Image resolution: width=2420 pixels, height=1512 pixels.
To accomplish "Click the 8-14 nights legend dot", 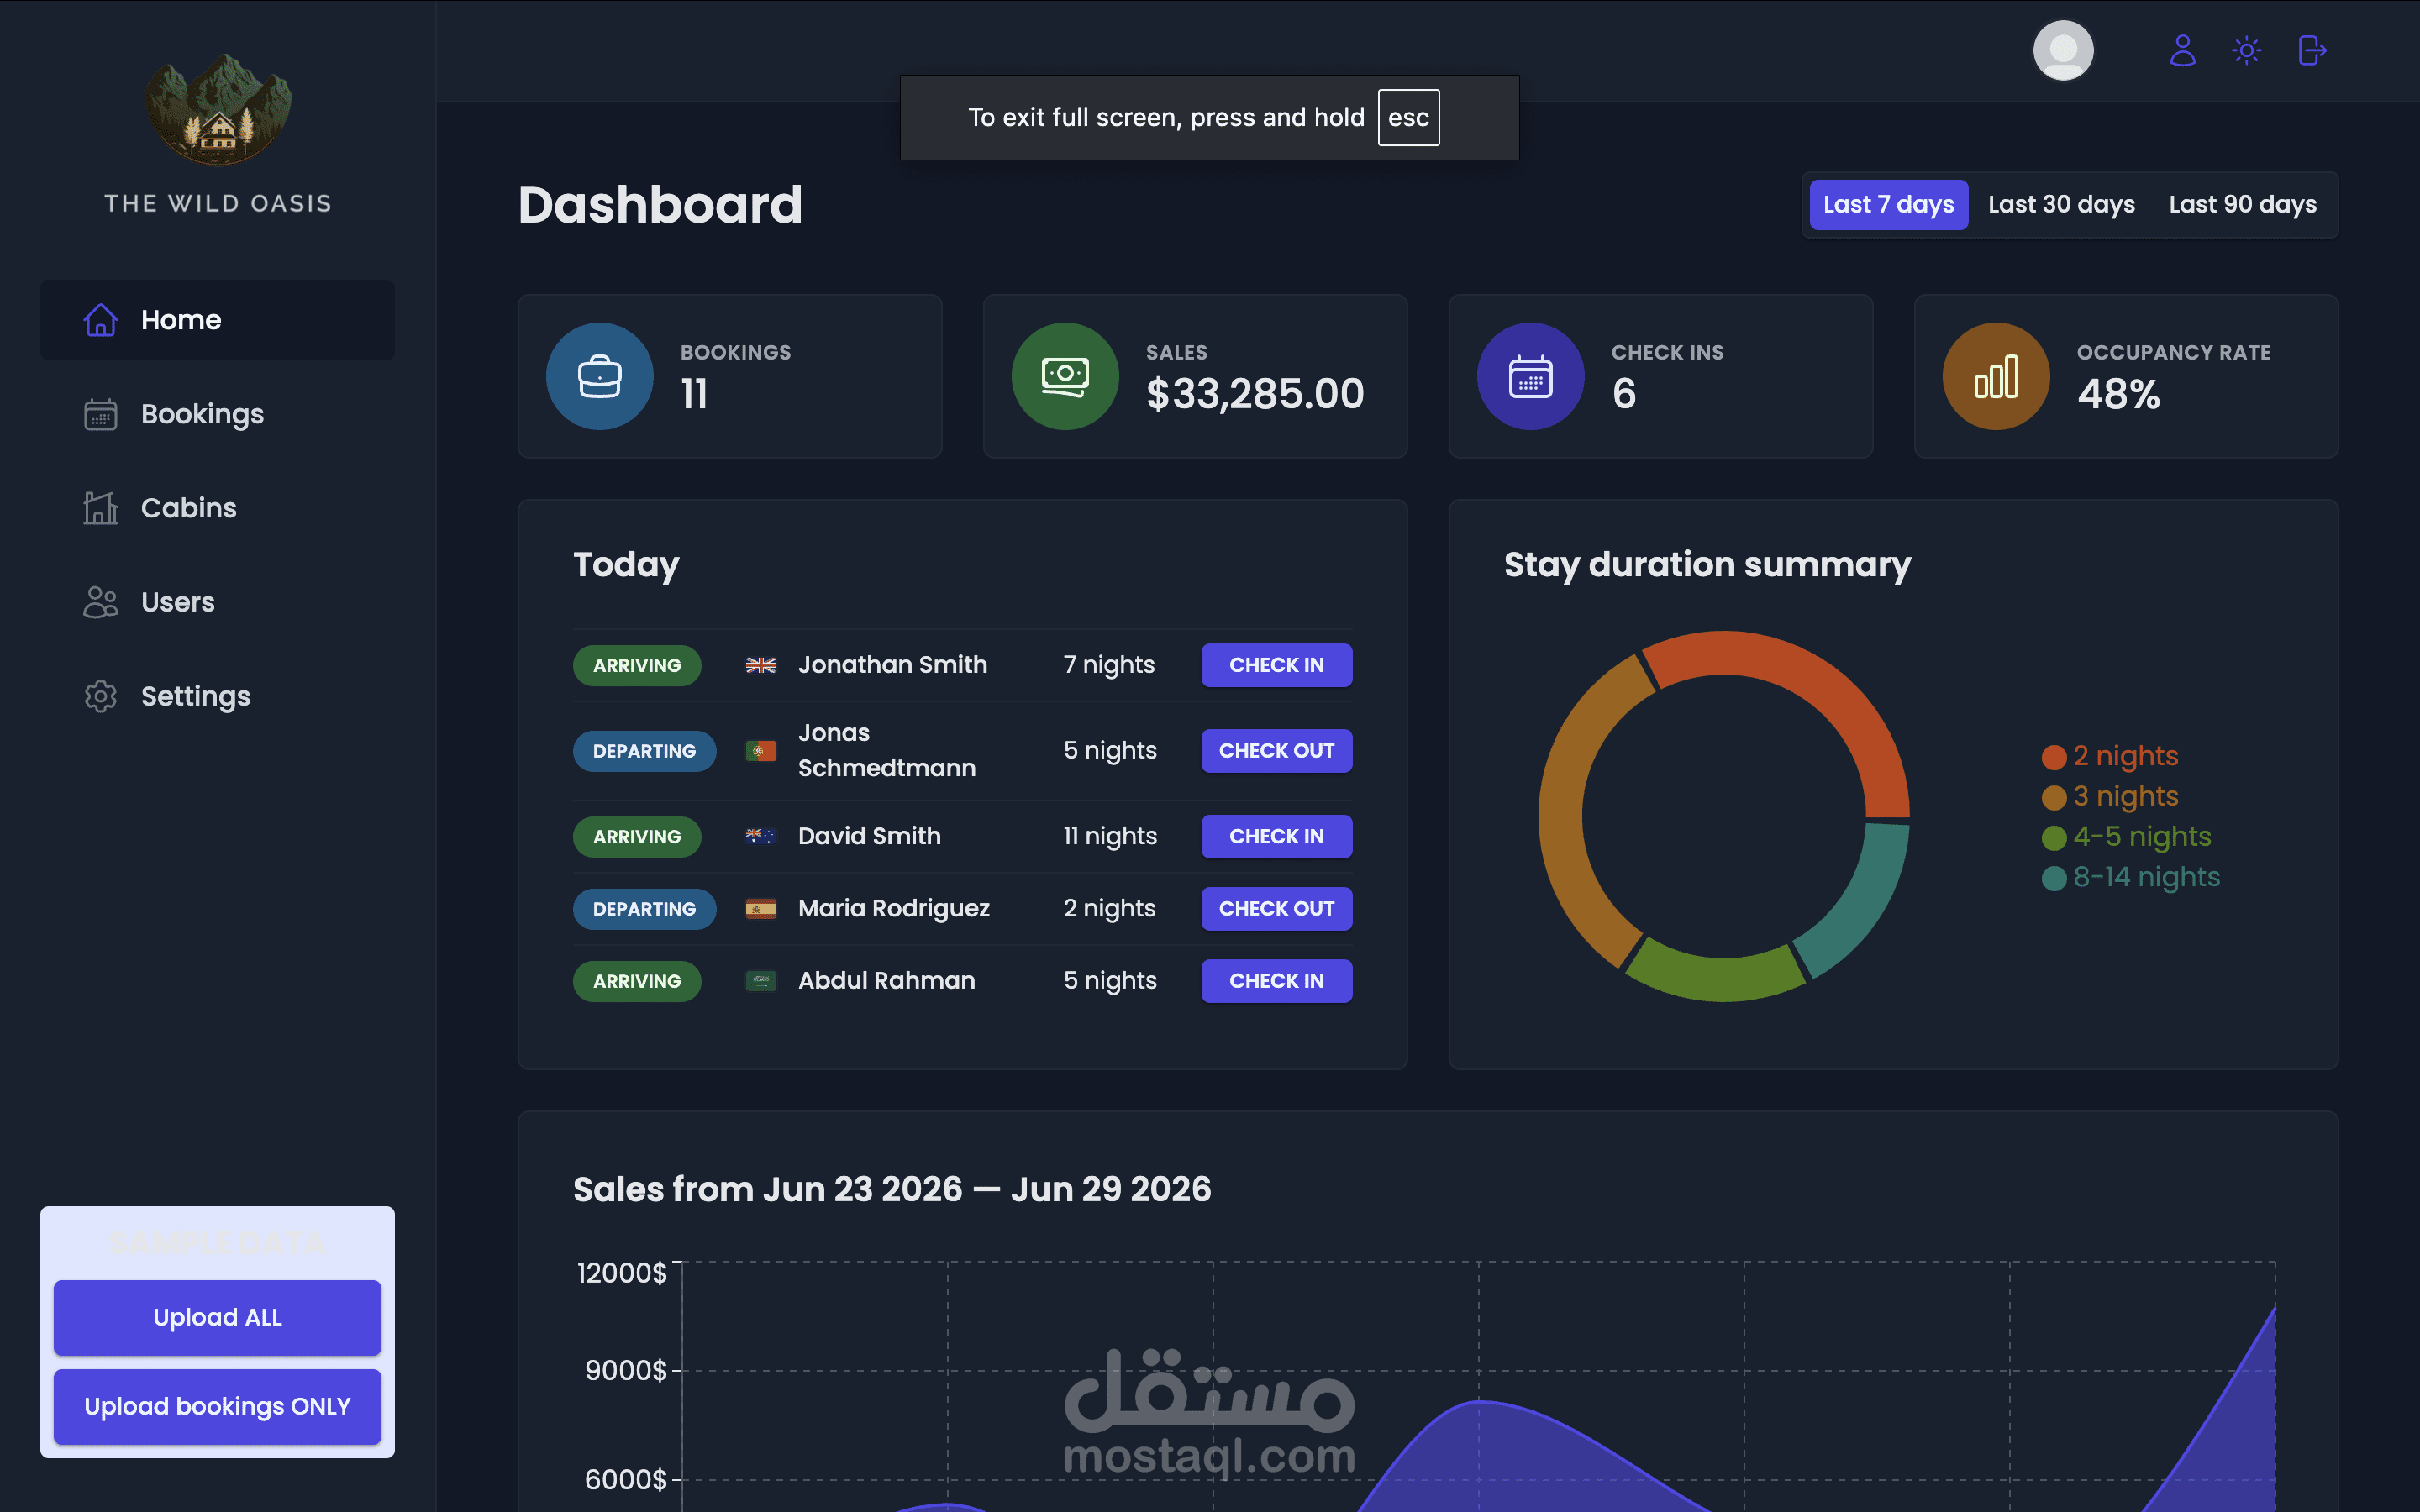I will pos(2054,878).
